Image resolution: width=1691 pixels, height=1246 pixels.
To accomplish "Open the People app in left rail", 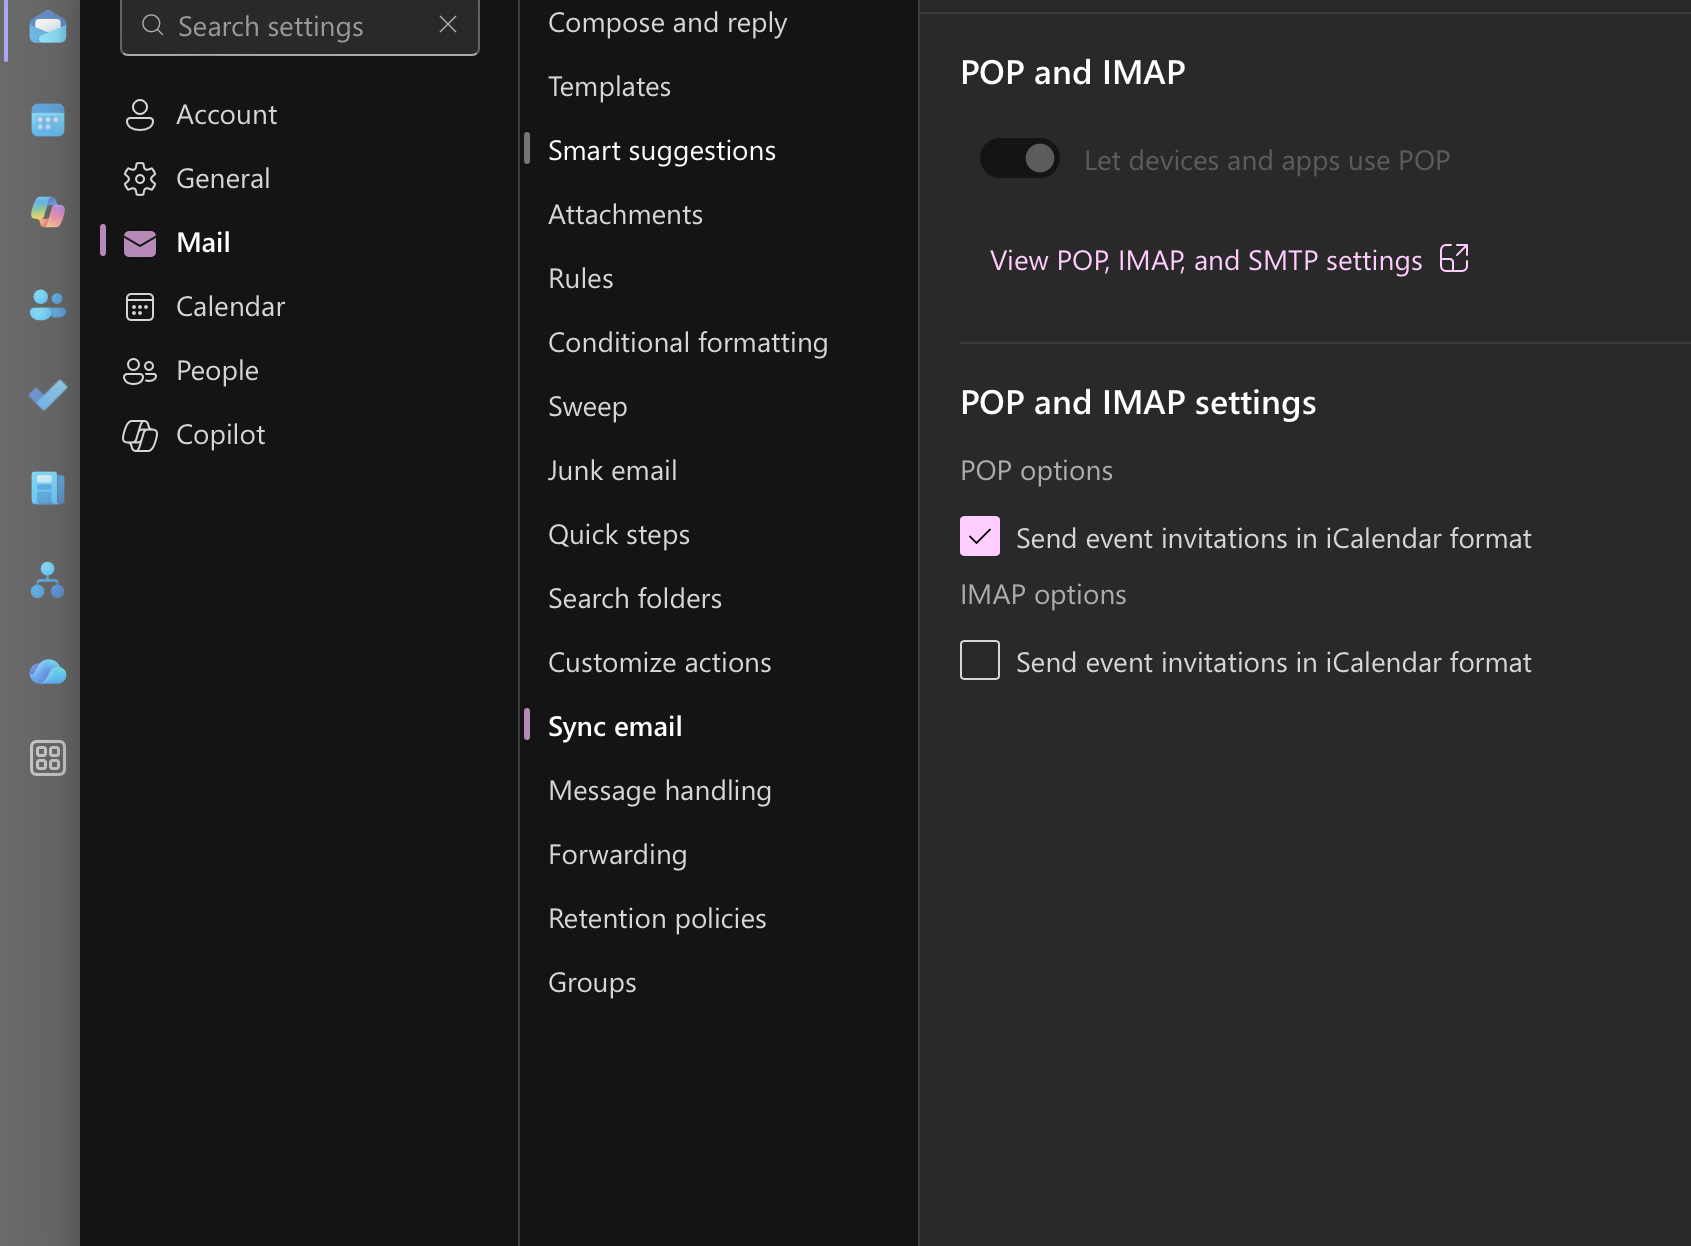I will [47, 304].
